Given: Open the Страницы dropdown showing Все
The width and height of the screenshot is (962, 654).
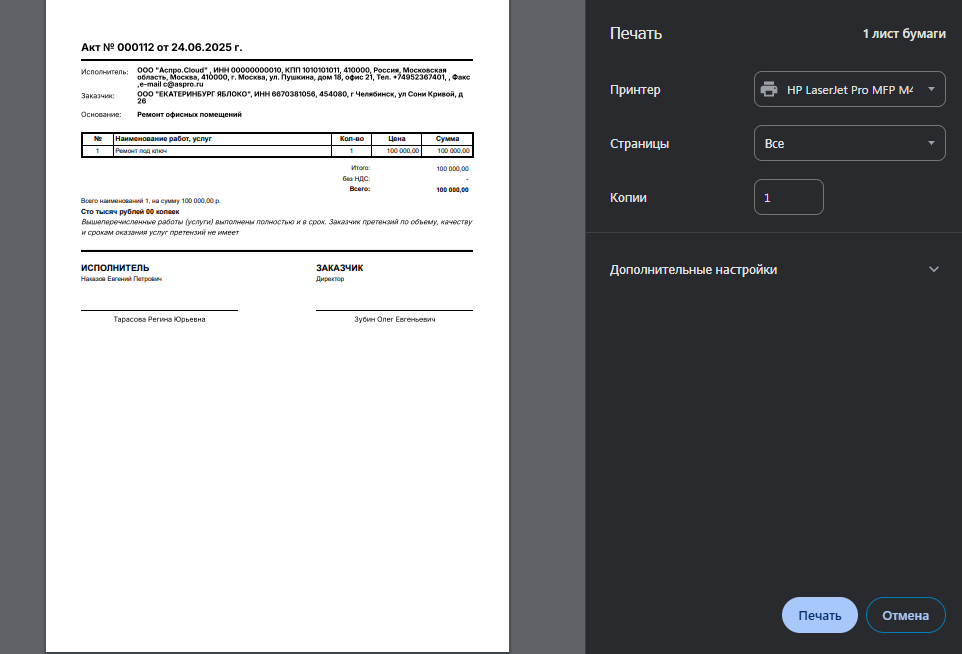Looking at the screenshot, I should point(848,143).
